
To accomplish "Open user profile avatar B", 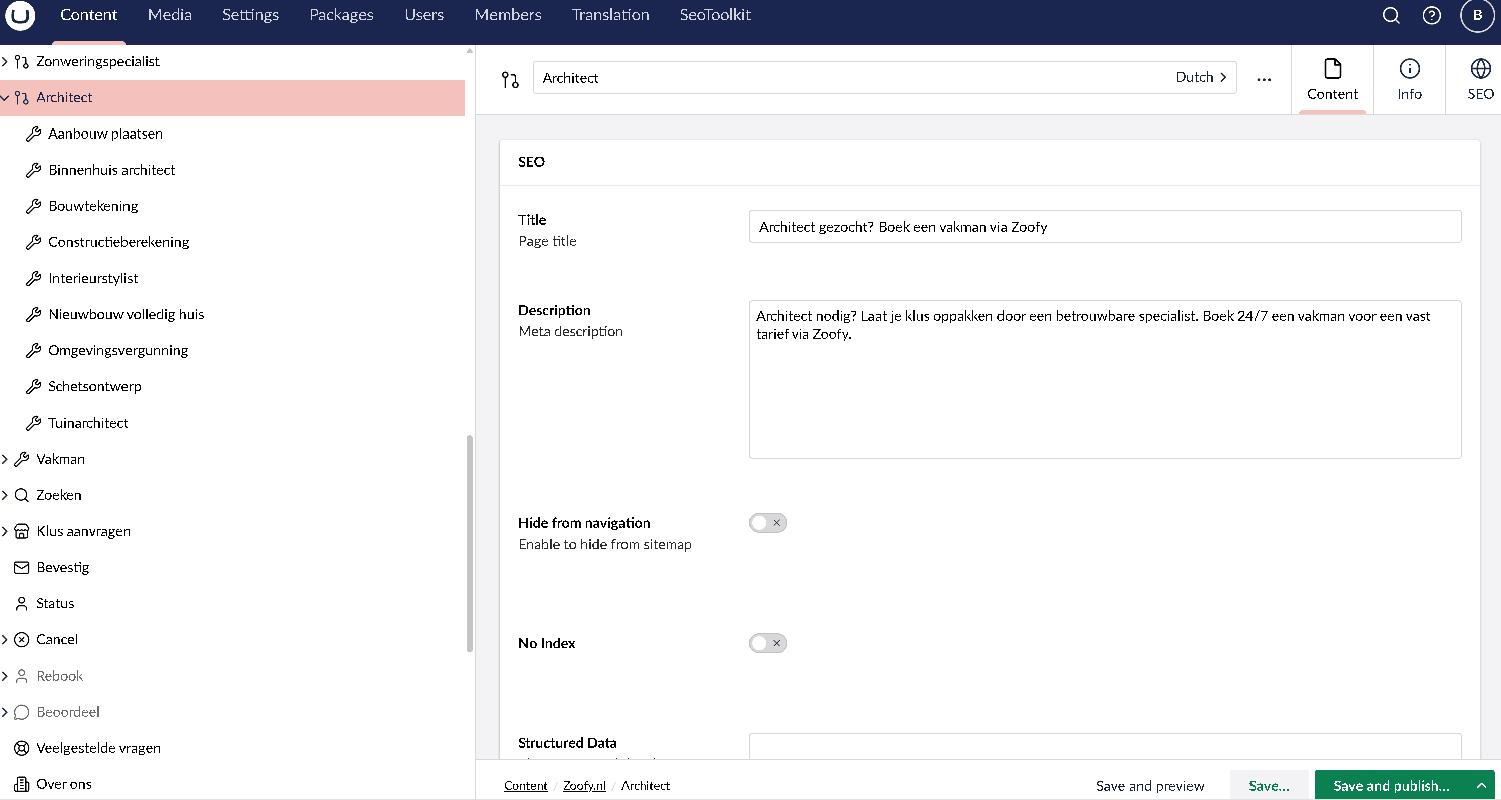I will coord(1476,16).
